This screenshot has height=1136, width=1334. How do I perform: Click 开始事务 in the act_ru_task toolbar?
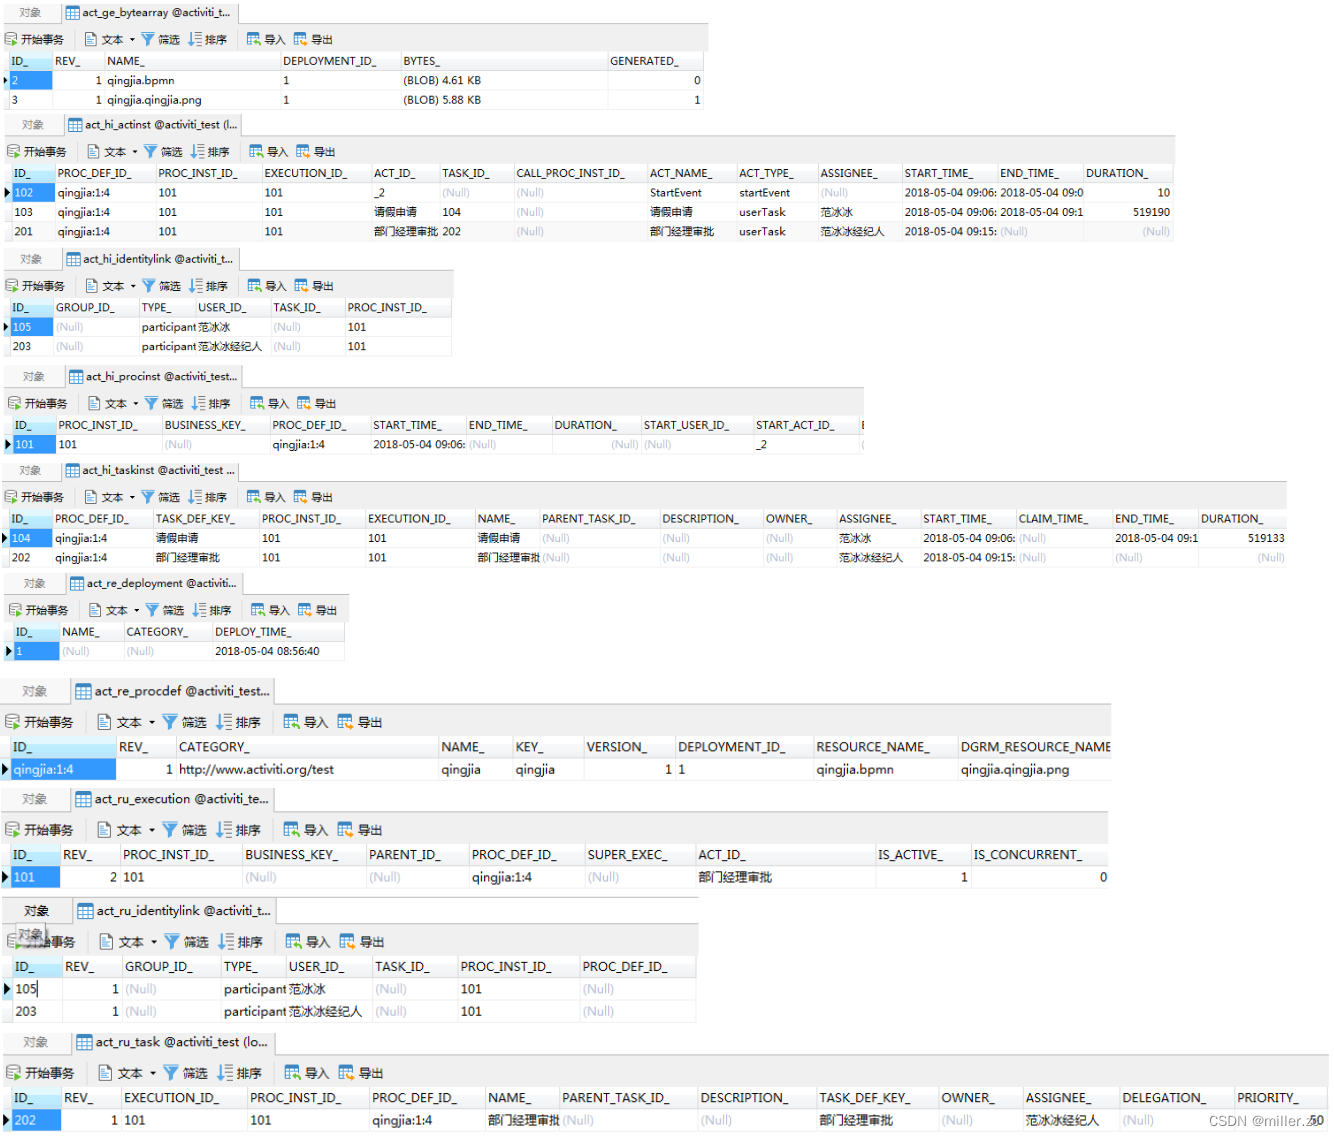pyautogui.click(x=41, y=1073)
